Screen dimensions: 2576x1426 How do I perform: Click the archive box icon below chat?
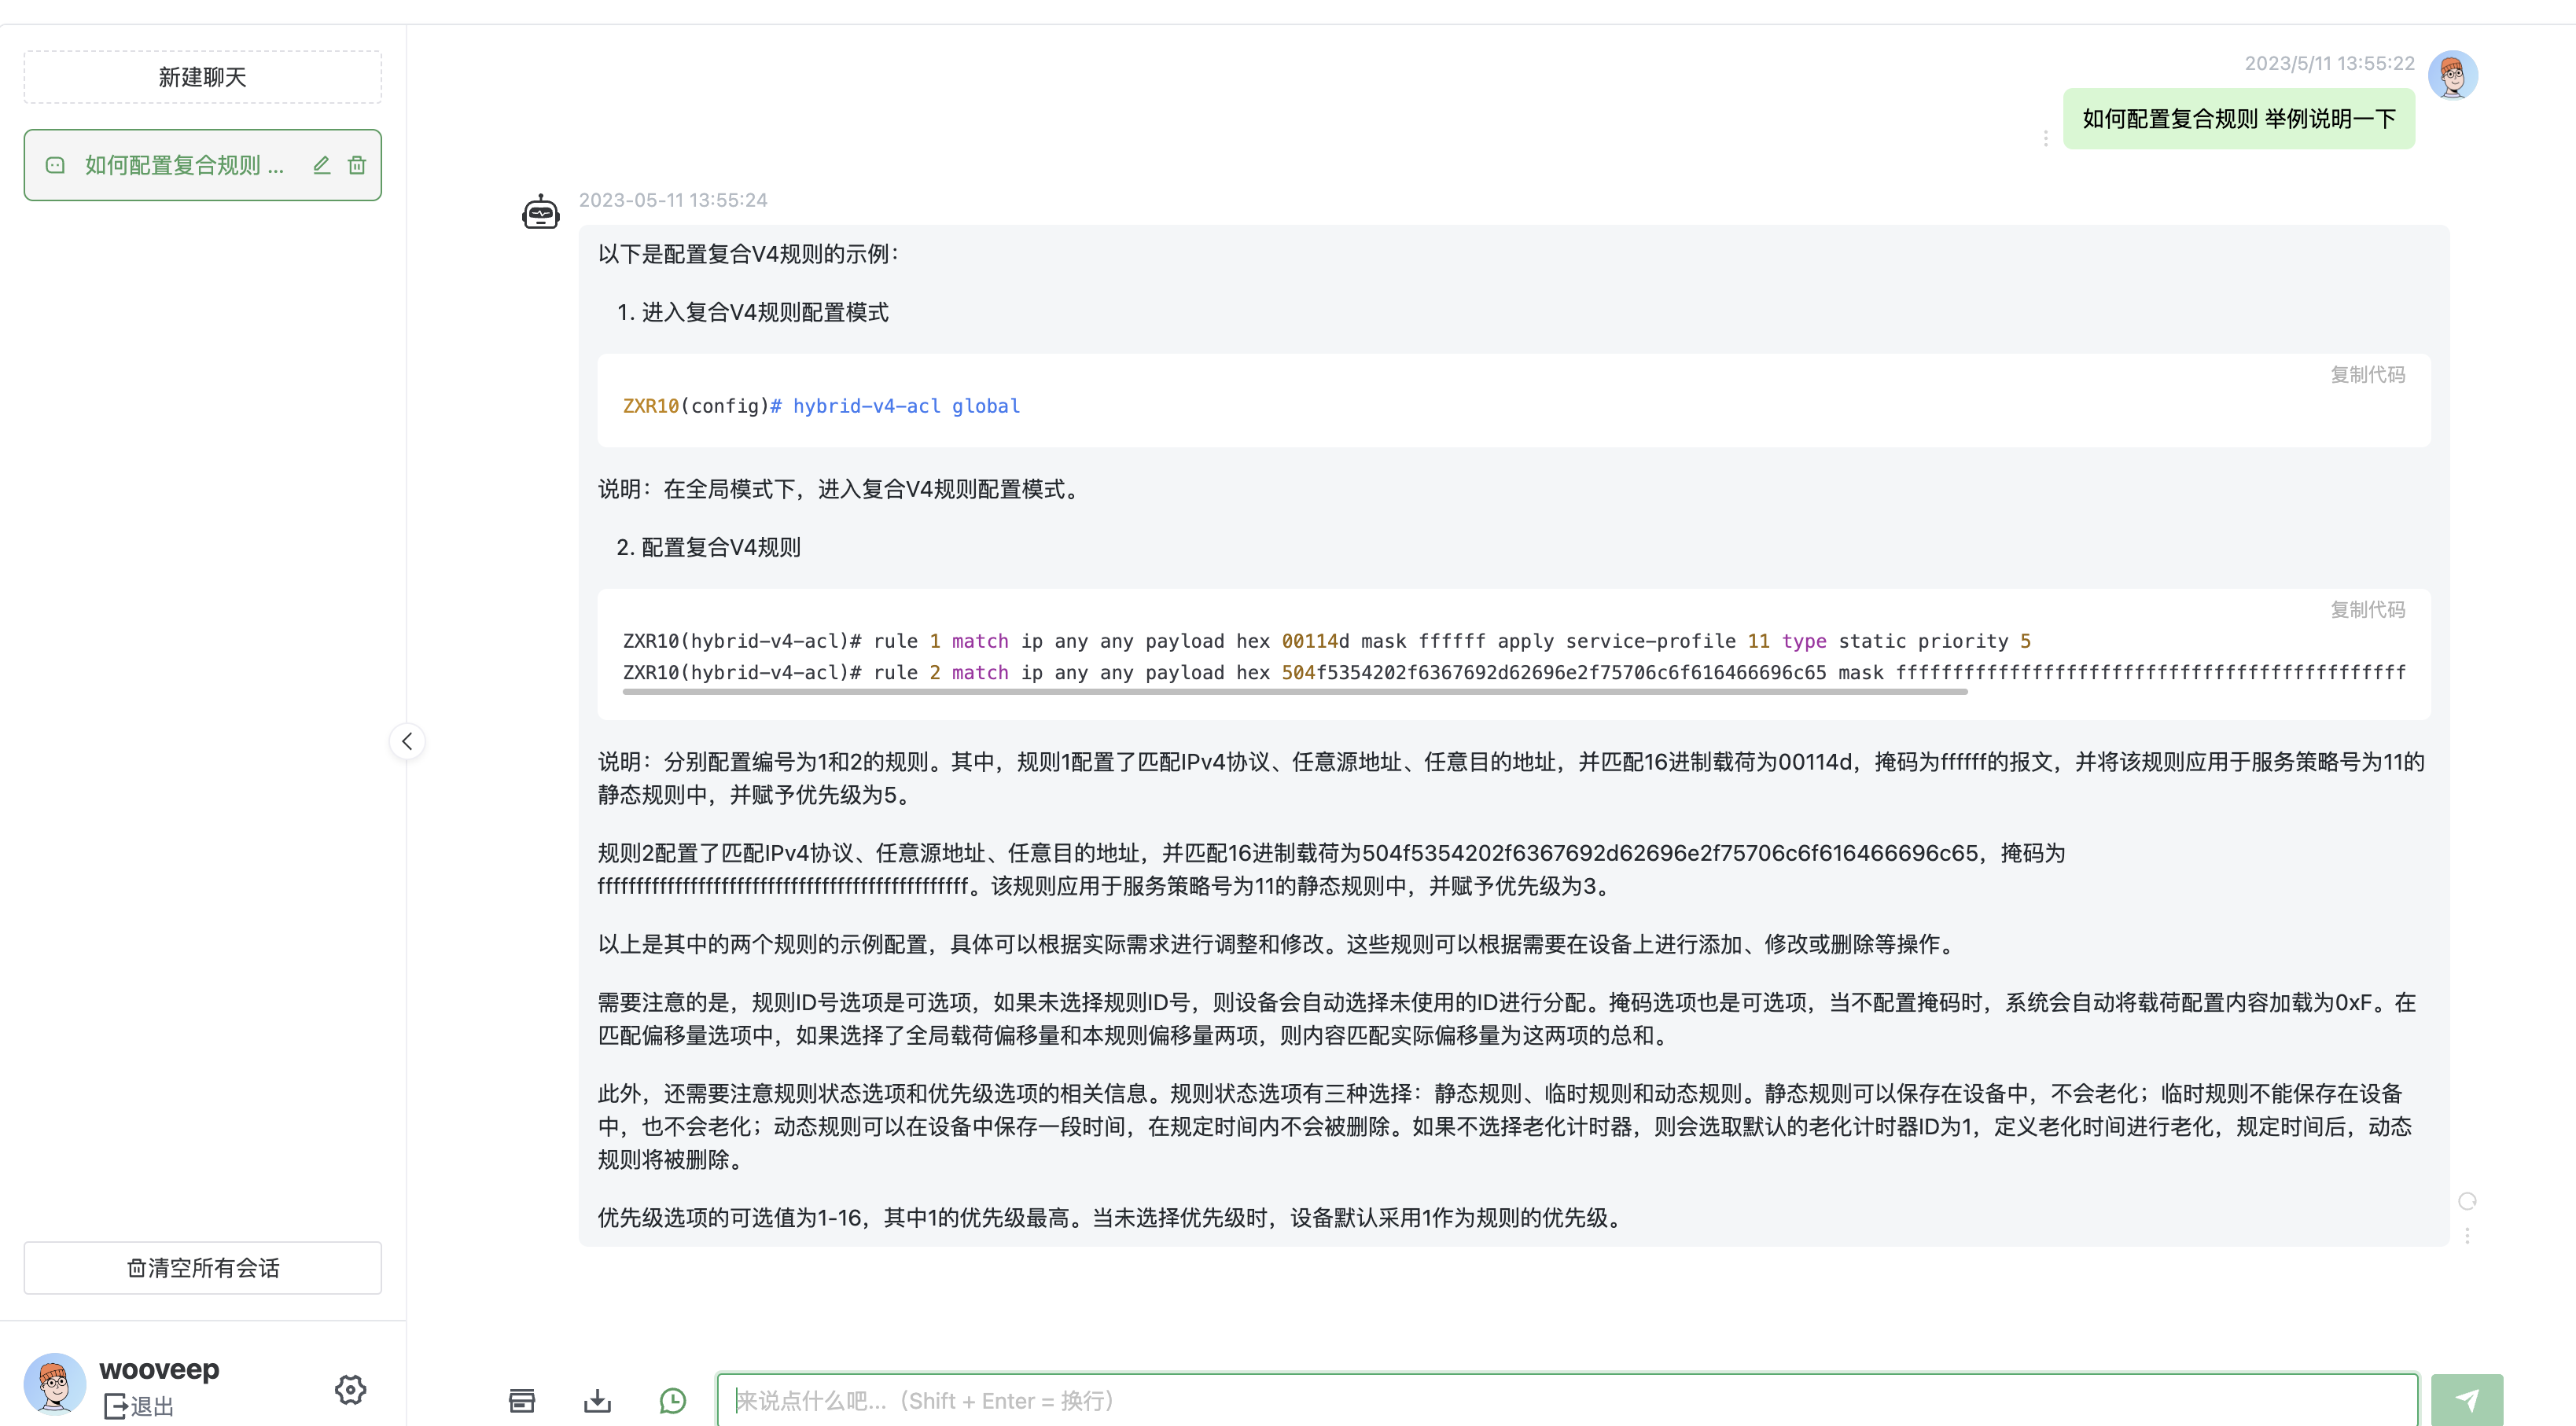(x=522, y=1400)
